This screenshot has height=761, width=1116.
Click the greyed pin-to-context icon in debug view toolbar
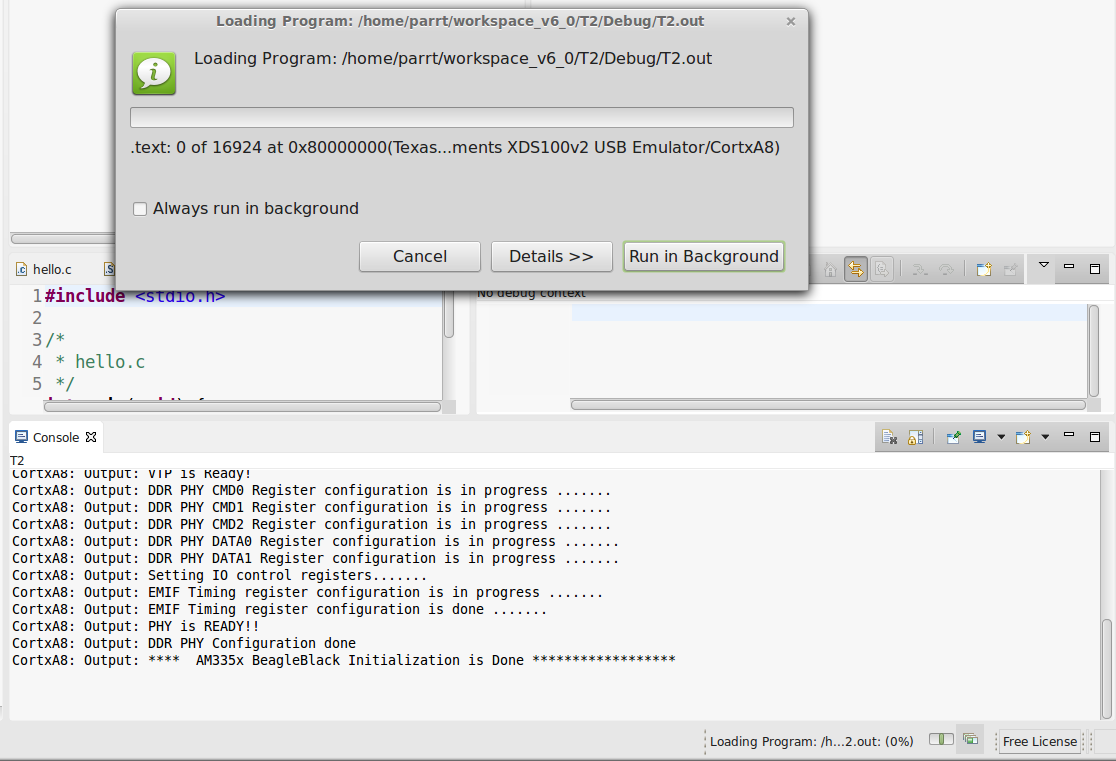click(1011, 270)
